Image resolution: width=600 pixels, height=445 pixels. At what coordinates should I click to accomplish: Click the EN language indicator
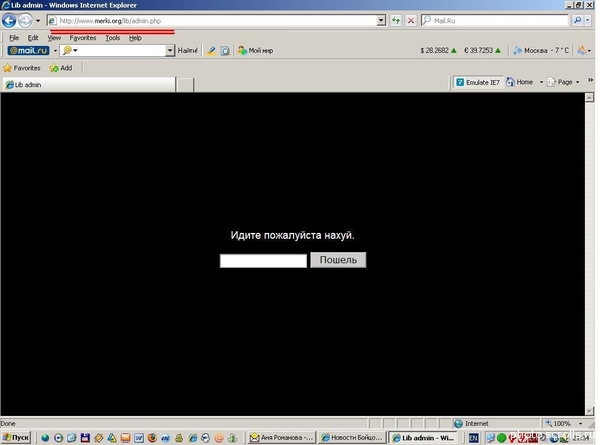pyautogui.click(x=473, y=438)
